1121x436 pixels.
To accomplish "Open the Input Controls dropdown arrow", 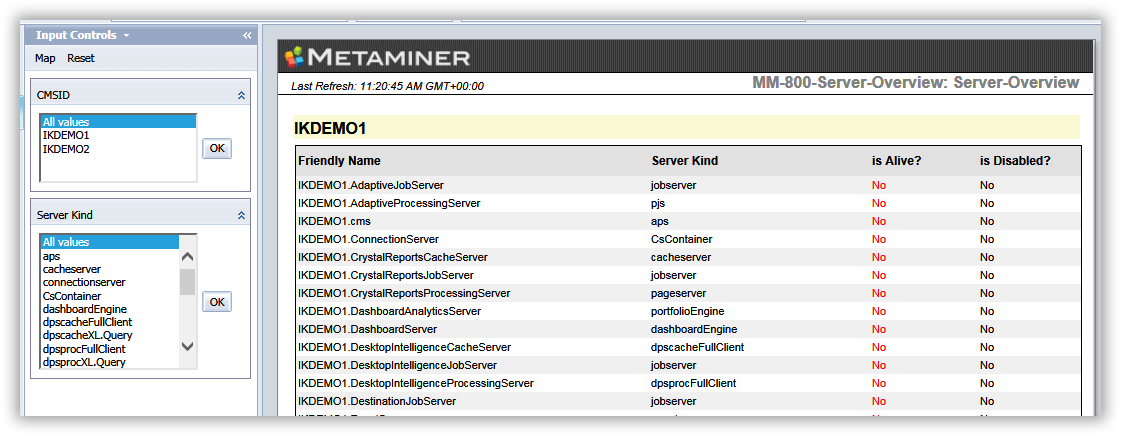I will point(127,35).
